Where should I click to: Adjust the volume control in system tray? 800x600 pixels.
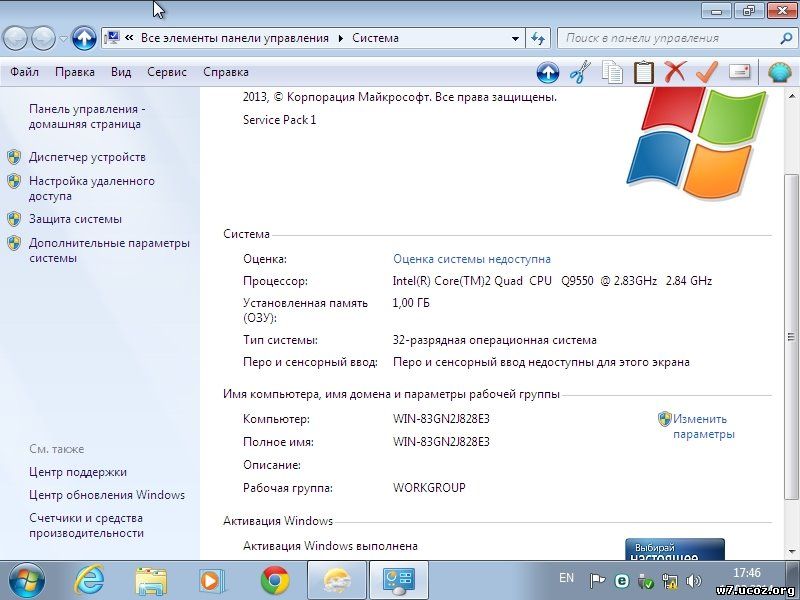pyautogui.click(x=693, y=580)
